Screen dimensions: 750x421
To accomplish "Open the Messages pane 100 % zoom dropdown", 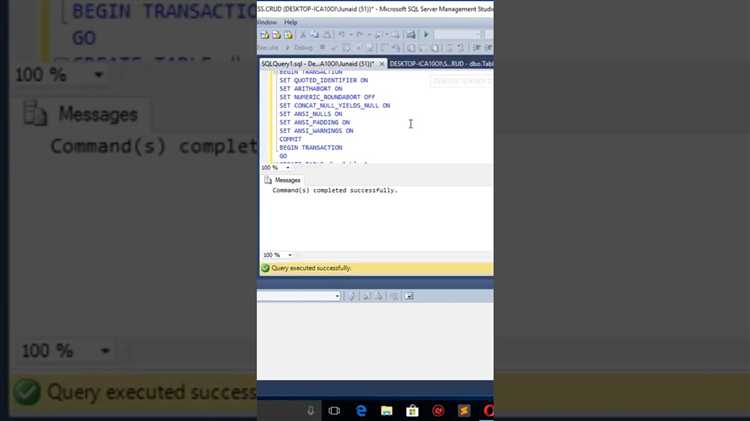I will pos(290,255).
